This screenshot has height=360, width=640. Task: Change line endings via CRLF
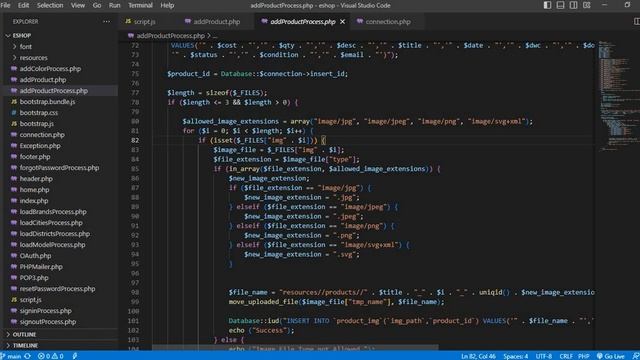click(x=566, y=356)
